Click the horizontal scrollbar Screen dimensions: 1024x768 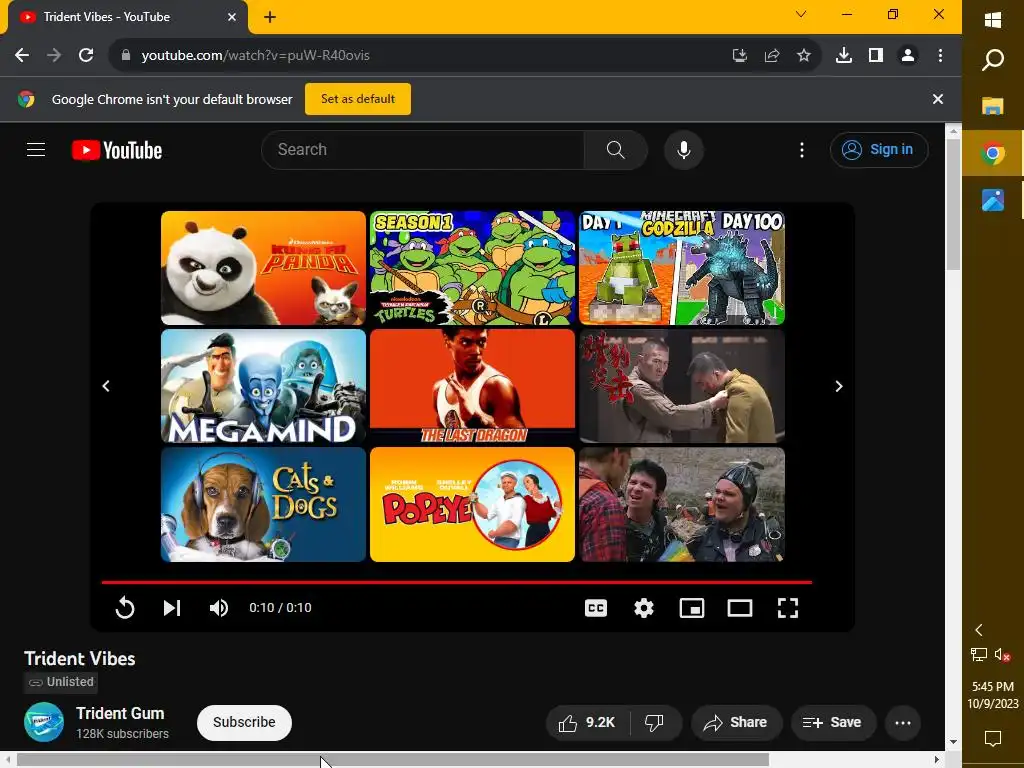tap(392, 760)
